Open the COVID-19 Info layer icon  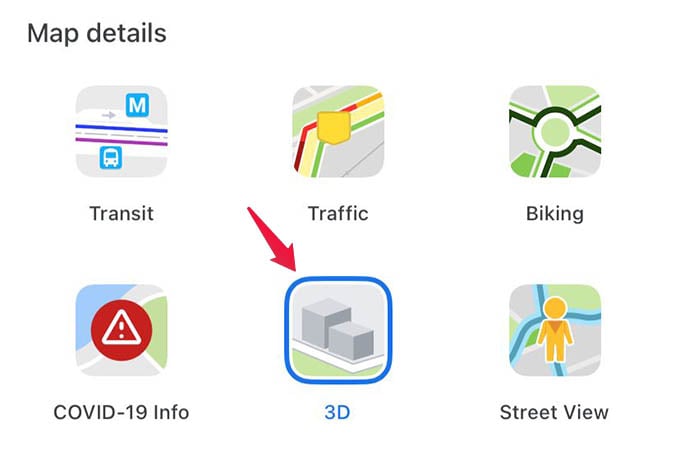coord(121,330)
